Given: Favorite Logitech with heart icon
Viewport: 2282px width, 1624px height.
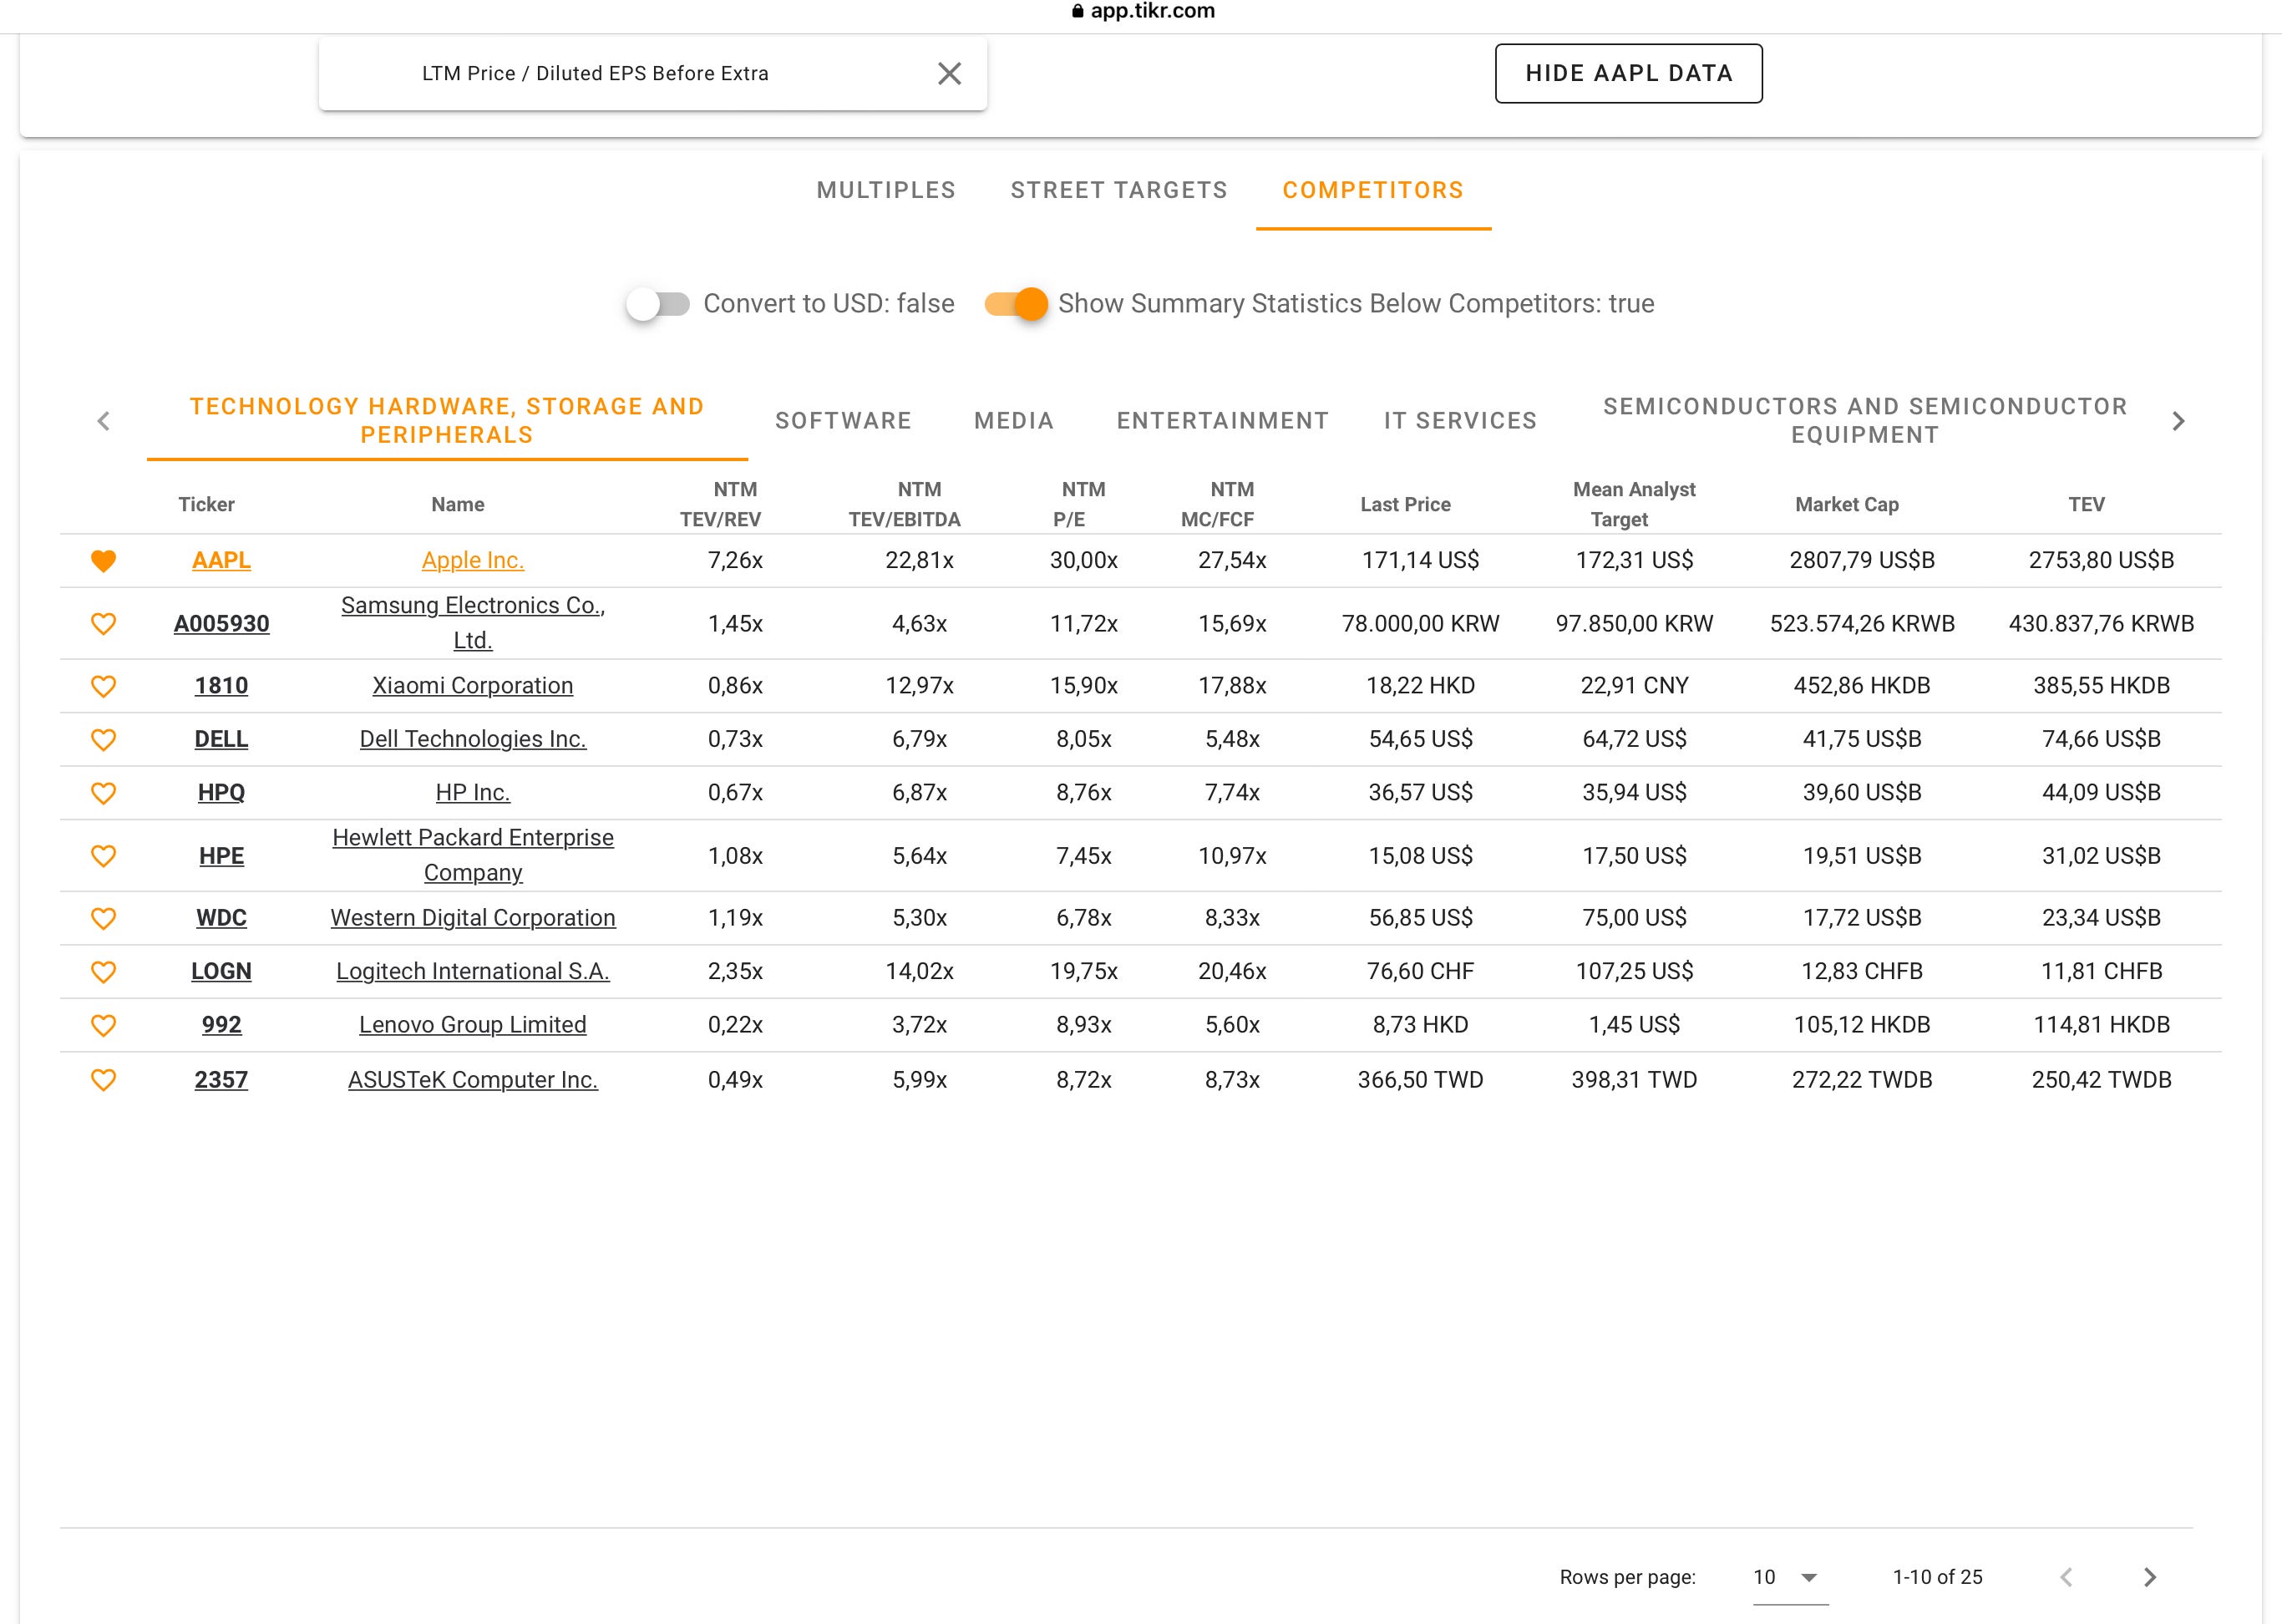Looking at the screenshot, I should [x=103, y=972].
